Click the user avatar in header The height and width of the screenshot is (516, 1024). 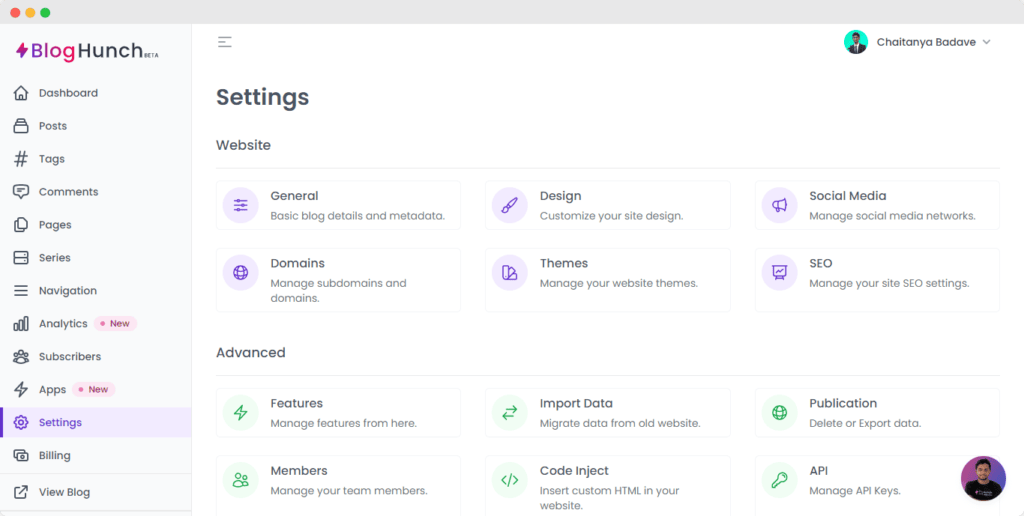pos(856,42)
